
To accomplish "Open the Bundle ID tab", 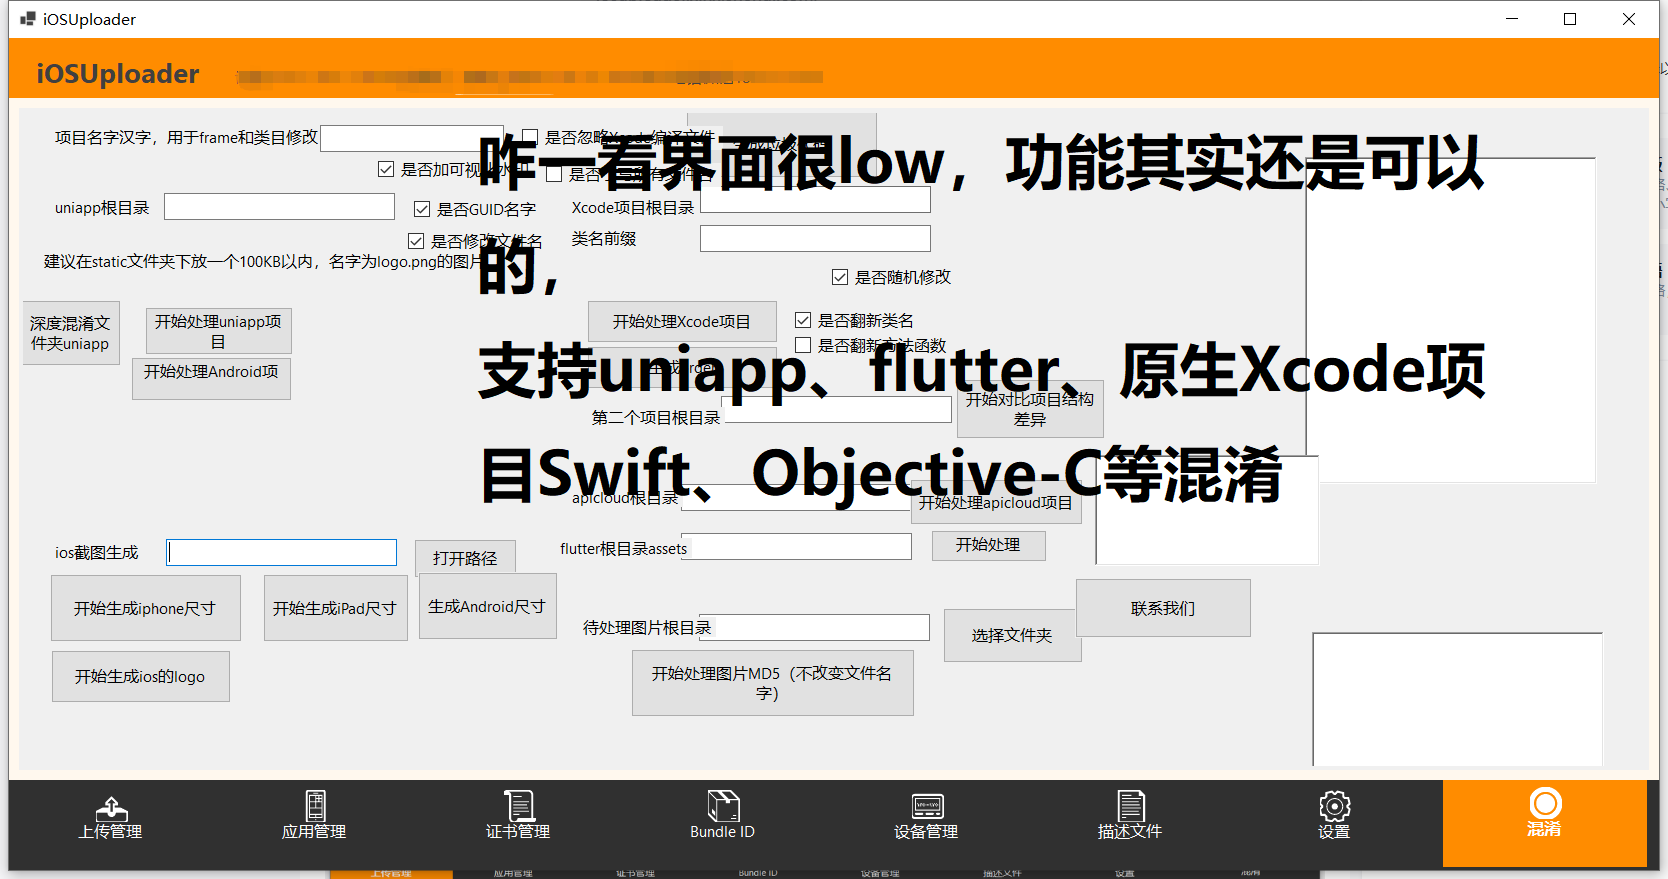I will tap(722, 817).
